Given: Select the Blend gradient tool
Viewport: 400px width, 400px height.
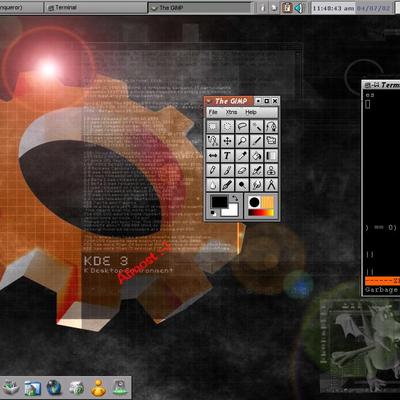Looking at the screenshot, I should click(x=271, y=156).
